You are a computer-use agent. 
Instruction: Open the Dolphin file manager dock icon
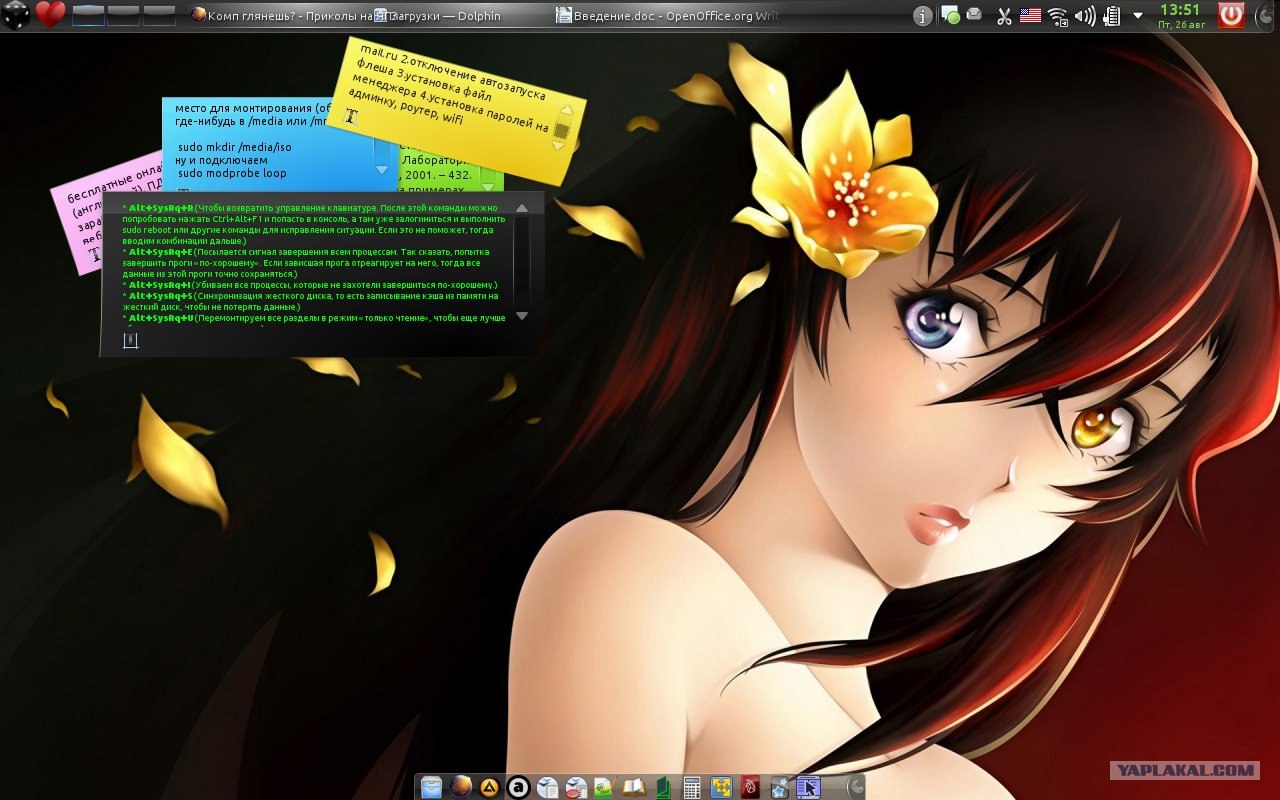[x=432, y=787]
